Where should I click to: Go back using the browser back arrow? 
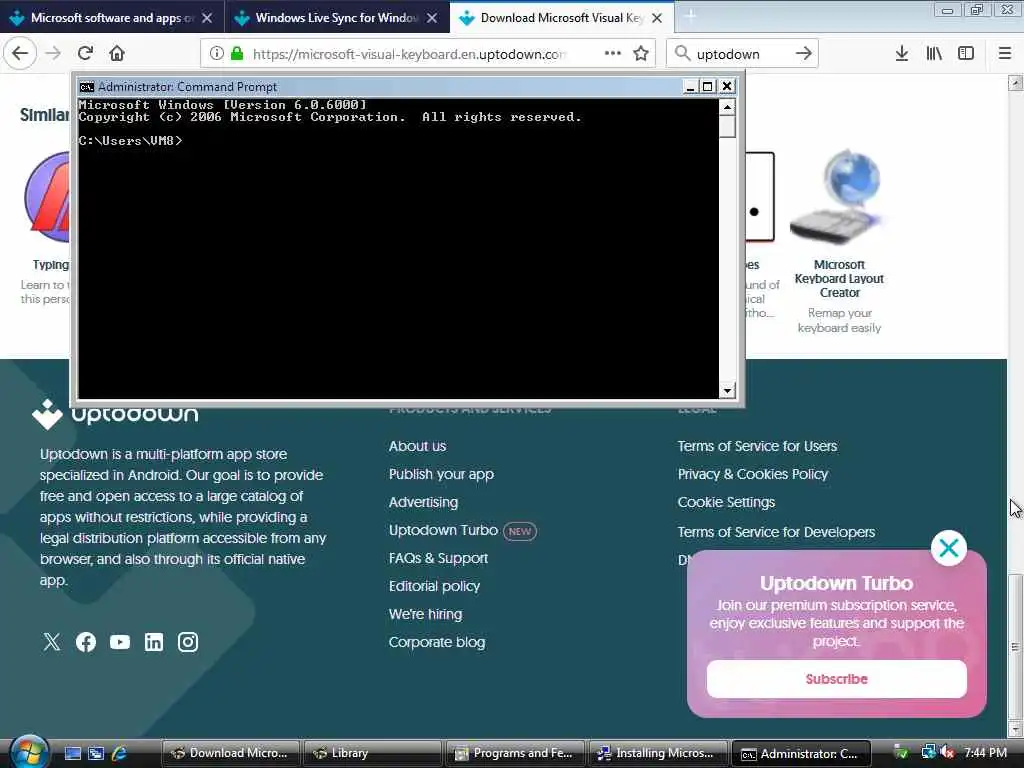click(x=20, y=53)
